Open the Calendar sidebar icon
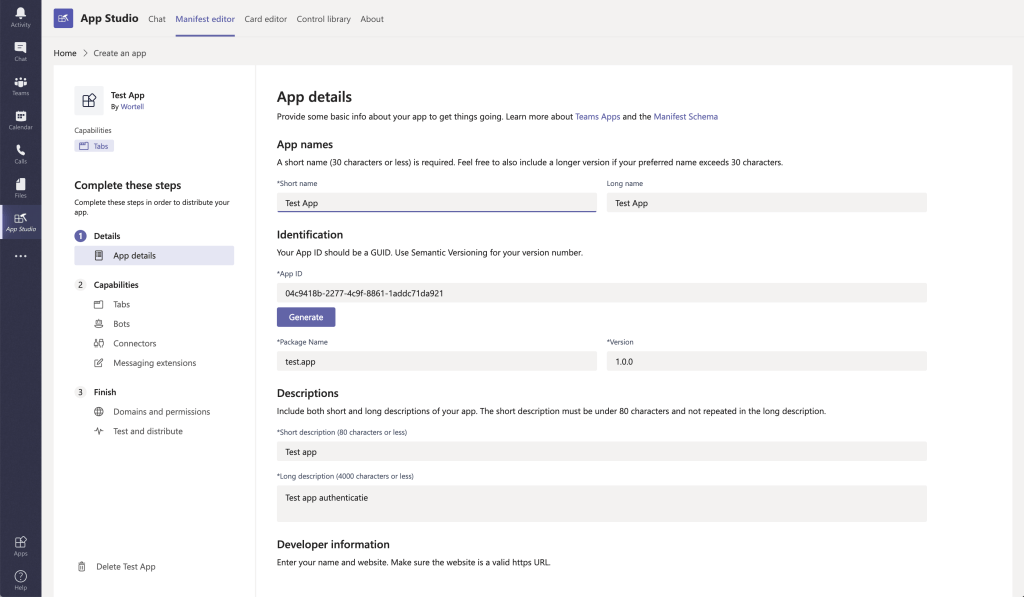Viewport: 1024px width, 597px height. point(20,120)
